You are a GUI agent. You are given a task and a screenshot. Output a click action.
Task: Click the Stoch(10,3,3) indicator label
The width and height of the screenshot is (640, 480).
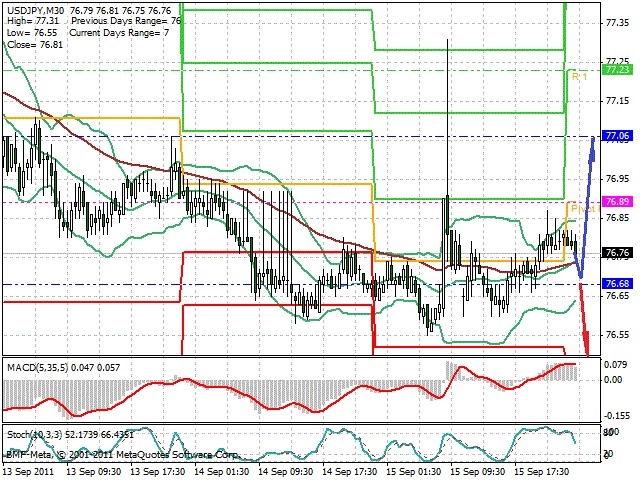(x=34, y=435)
